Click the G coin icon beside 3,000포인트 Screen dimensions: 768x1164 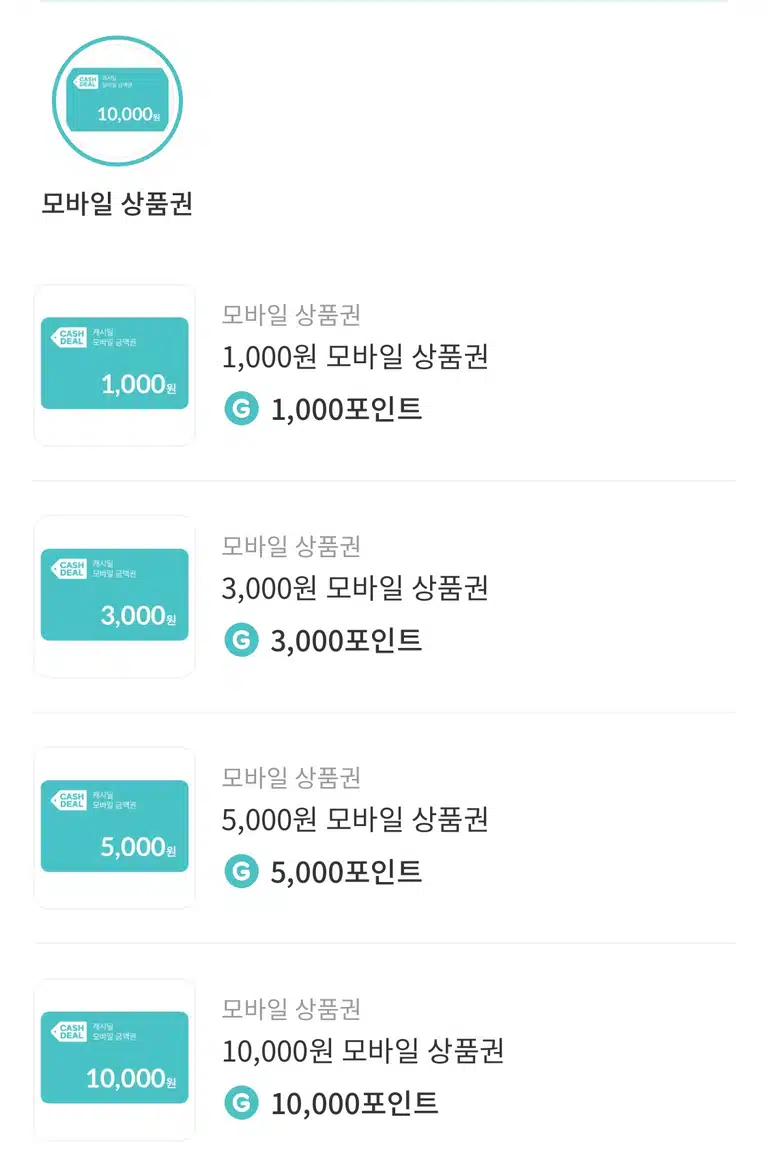point(241,640)
